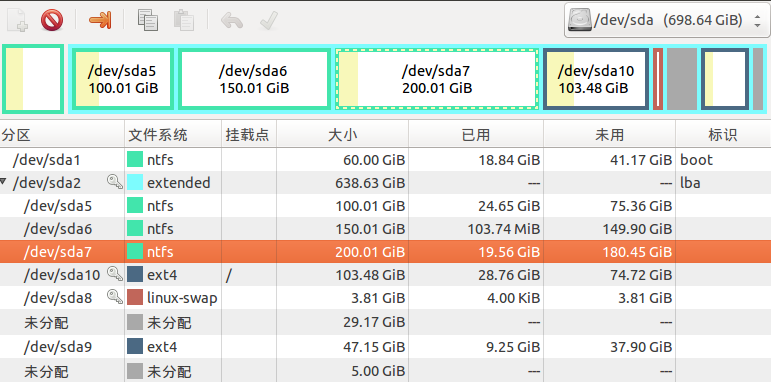The height and width of the screenshot is (382, 772).
Task: Select the /dev/sda6 block in disk map
Action: 254,79
